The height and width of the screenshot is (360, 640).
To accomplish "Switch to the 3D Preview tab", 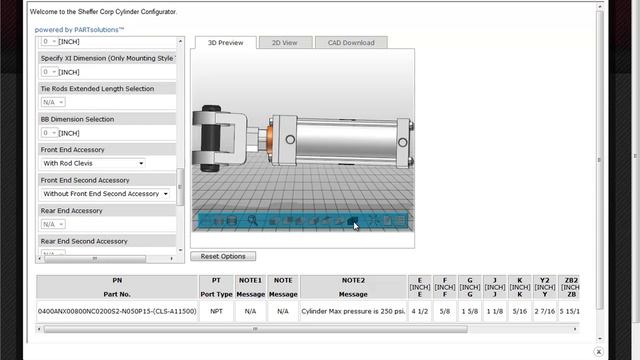I will coord(226,42).
